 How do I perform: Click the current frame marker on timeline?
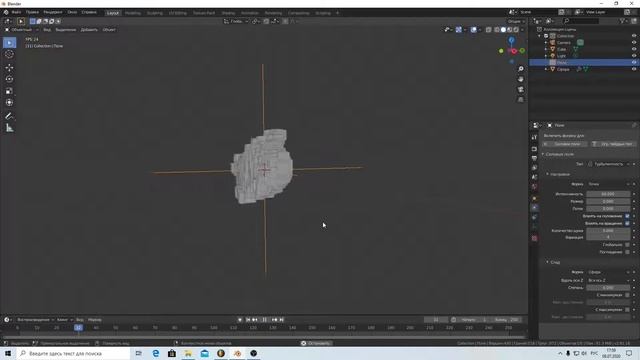[x=78, y=327]
